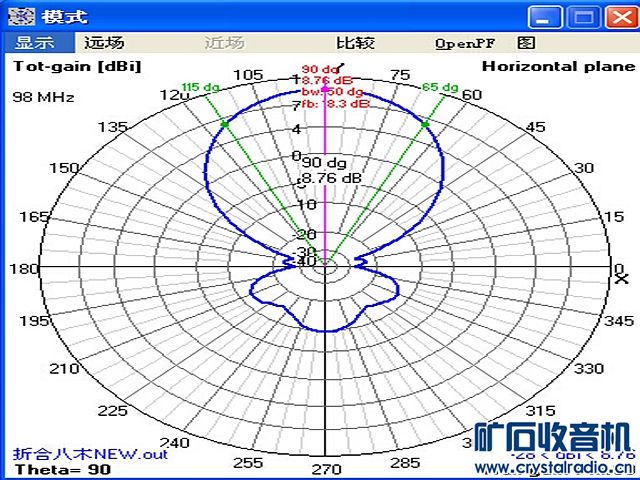The image size is (640, 480).
Task: Maximize the 模式 window
Action: point(584,18)
